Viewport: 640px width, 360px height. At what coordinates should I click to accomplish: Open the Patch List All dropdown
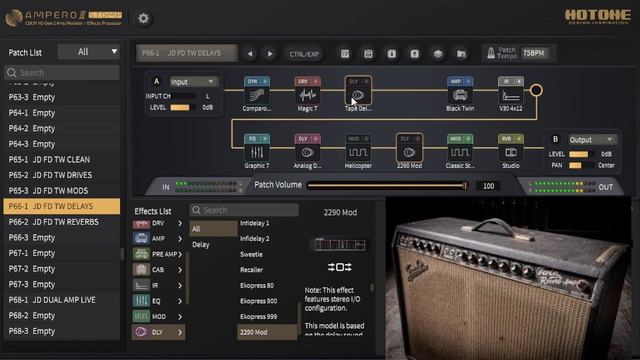click(89, 52)
